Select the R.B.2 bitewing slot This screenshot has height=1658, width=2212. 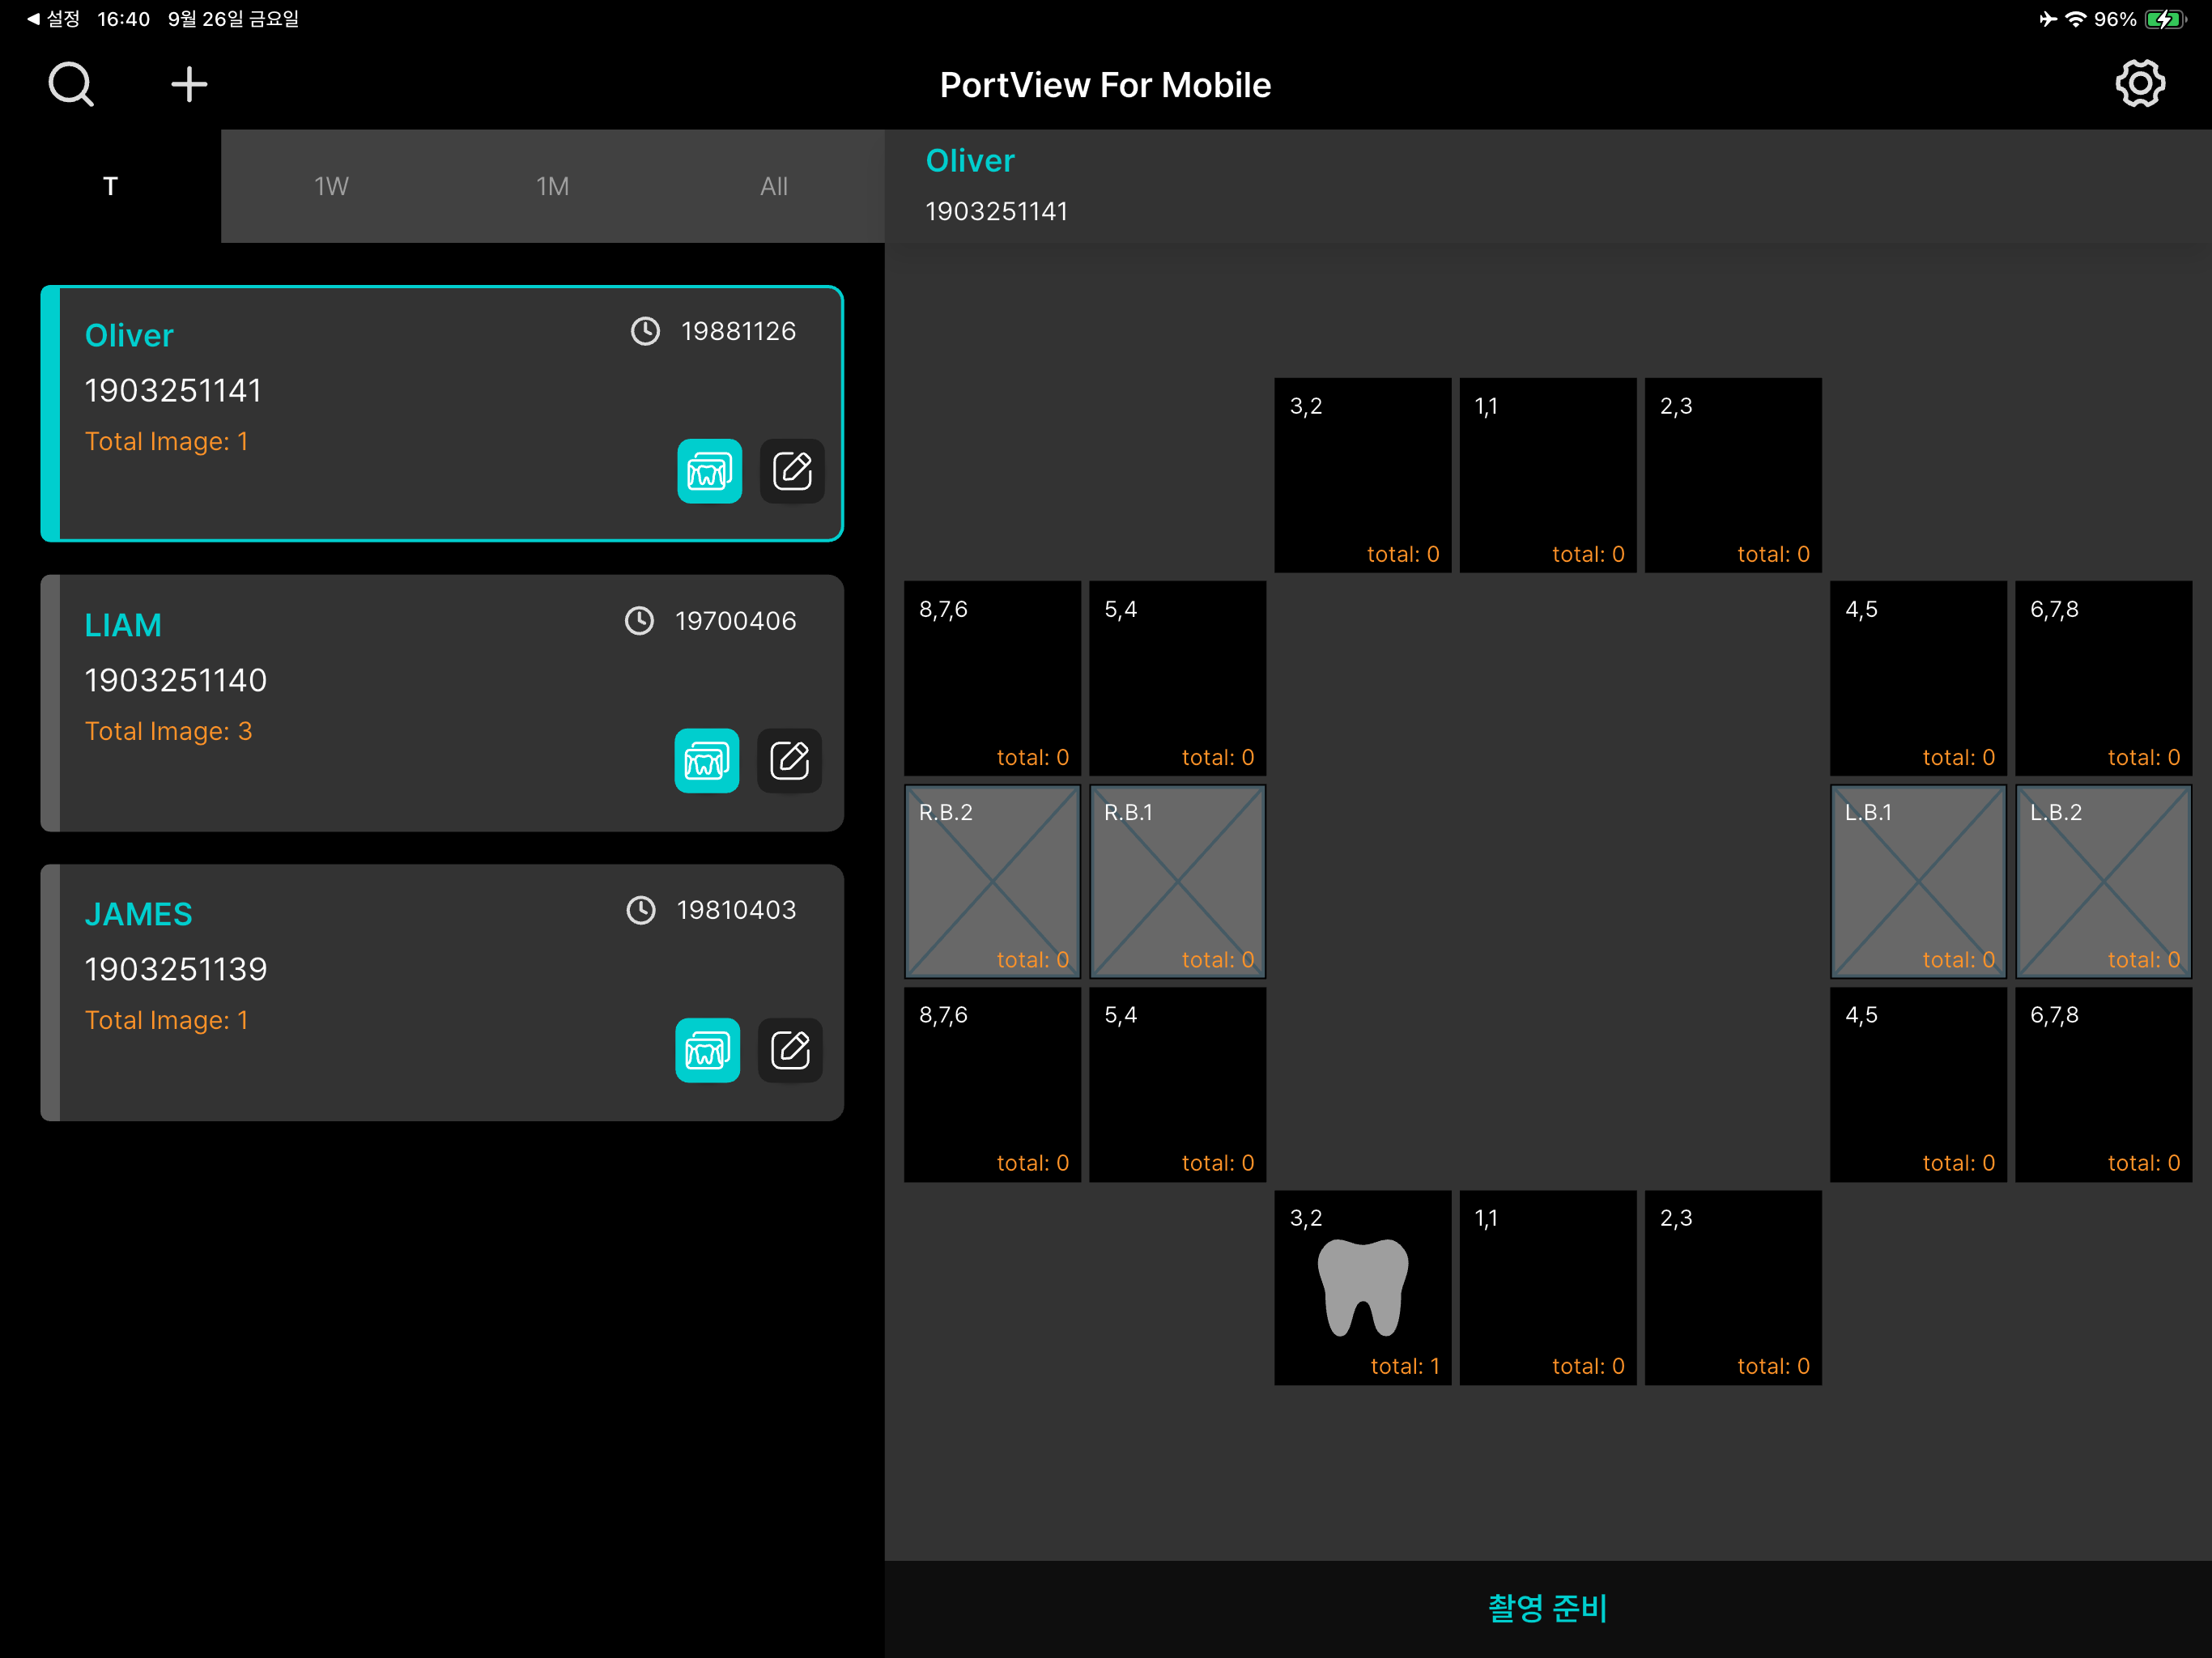point(992,881)
